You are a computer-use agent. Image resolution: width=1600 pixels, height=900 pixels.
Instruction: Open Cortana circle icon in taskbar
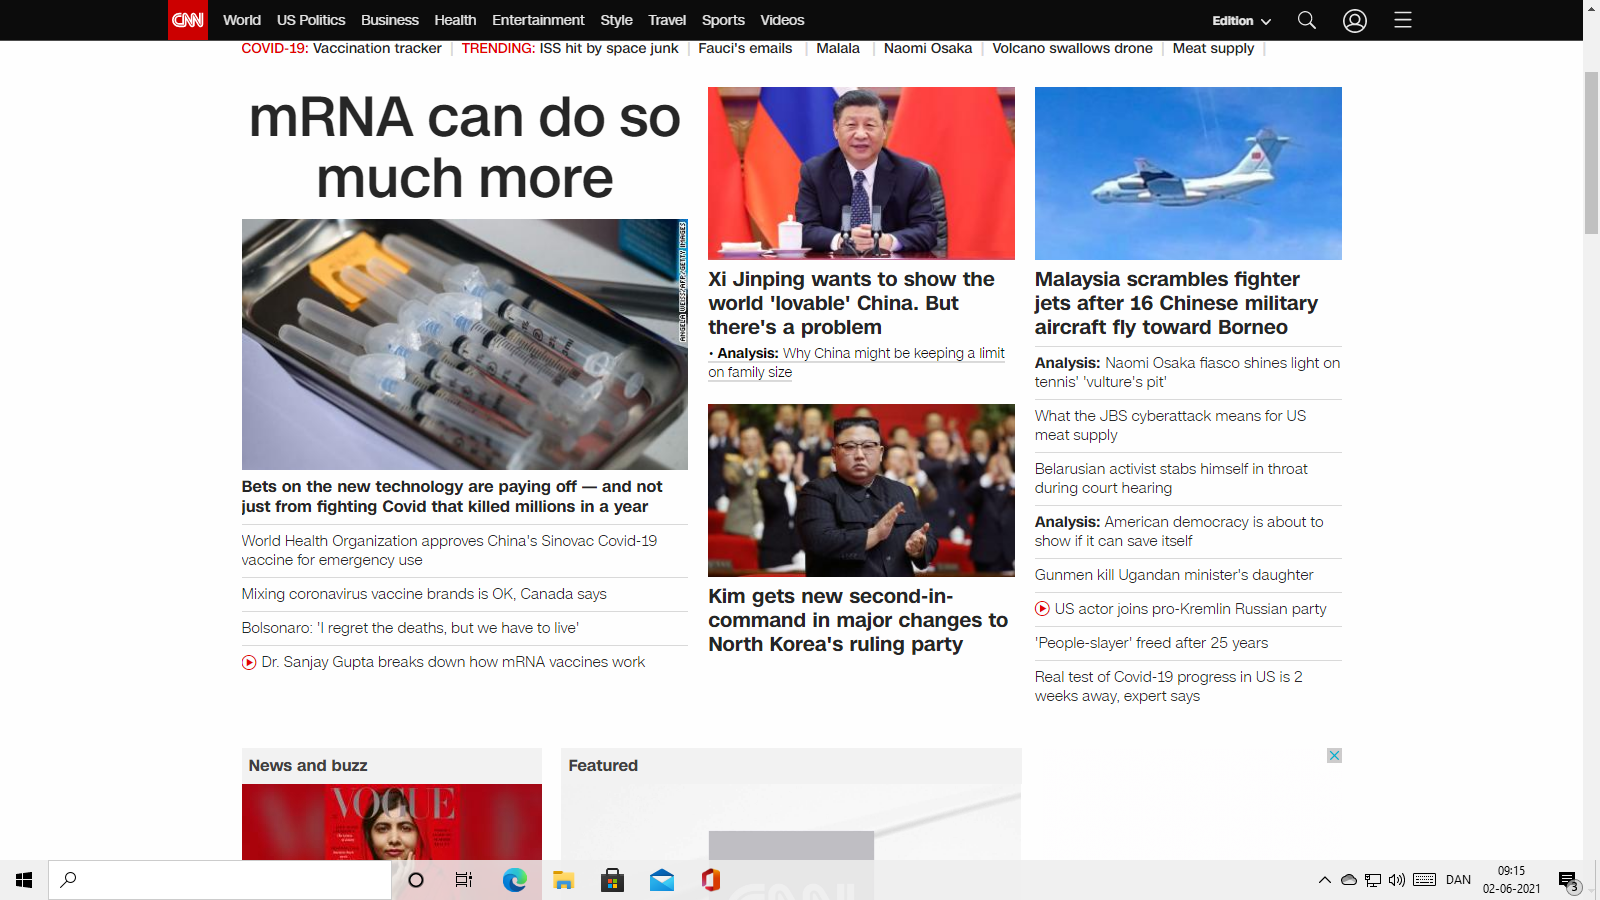[x=416, y=880]
